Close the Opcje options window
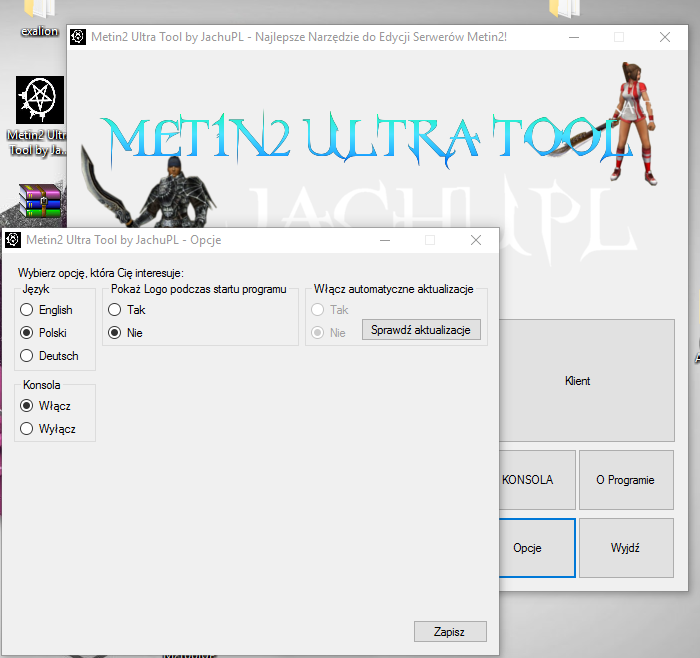 tap(476, 240)
